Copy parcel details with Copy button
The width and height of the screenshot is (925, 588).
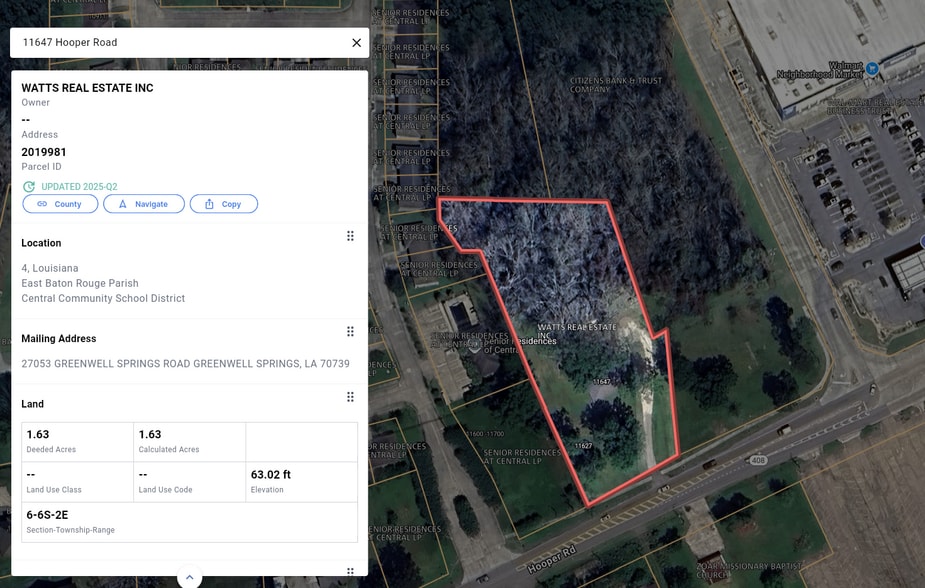(224, 204)
